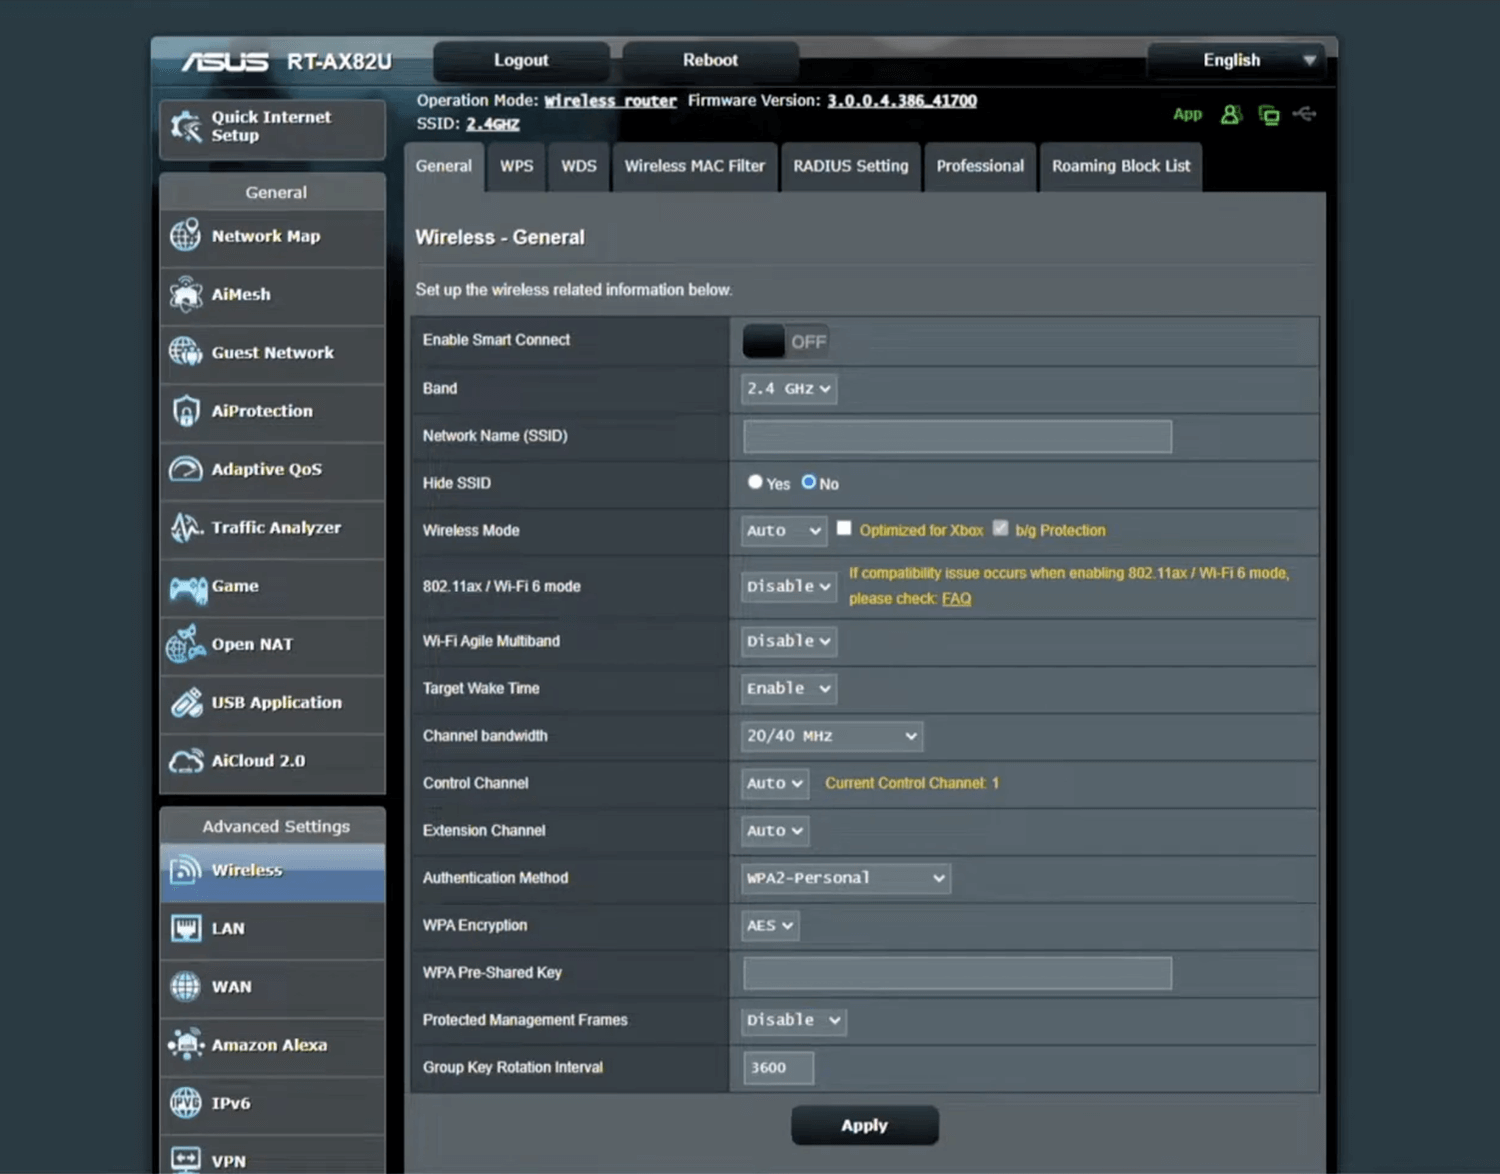The image size is (1500, 1174).
Task: Click the Network Map globe icon
Action: coord(185,236)
